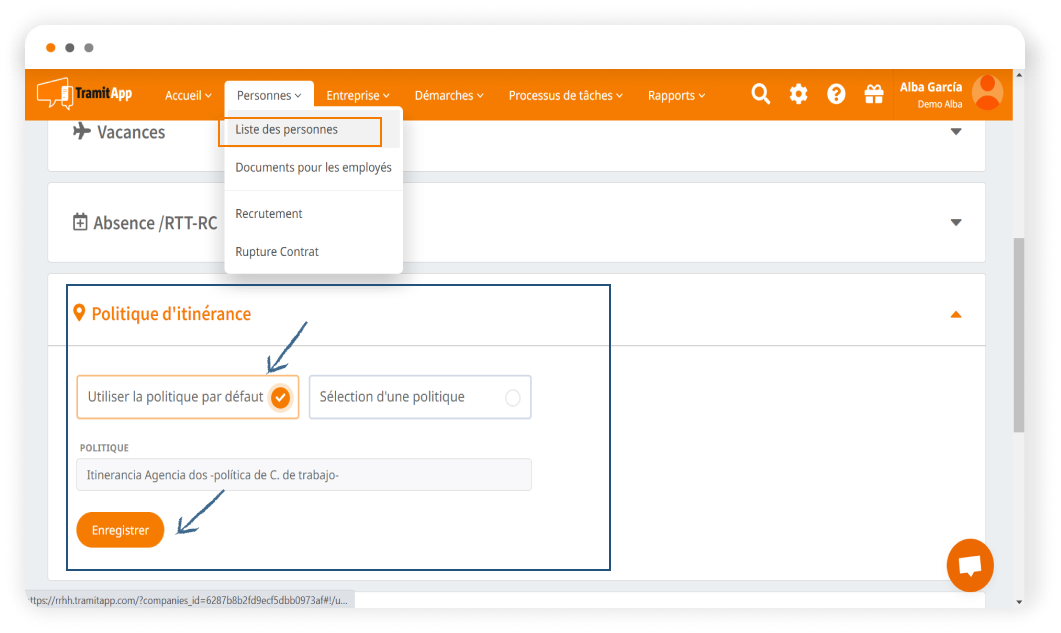Click Alba García's profile avatar
The height and width of the screenshot is (633, 1061).
point(987,92)
